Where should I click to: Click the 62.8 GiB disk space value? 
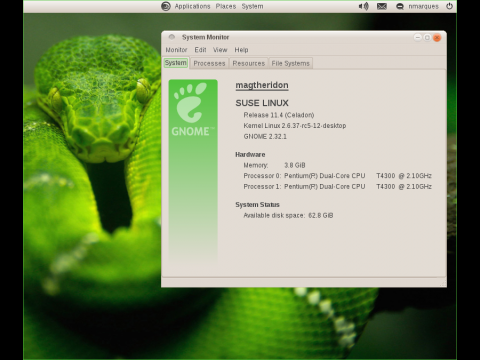pyautogui.click(x=321, y=215)
